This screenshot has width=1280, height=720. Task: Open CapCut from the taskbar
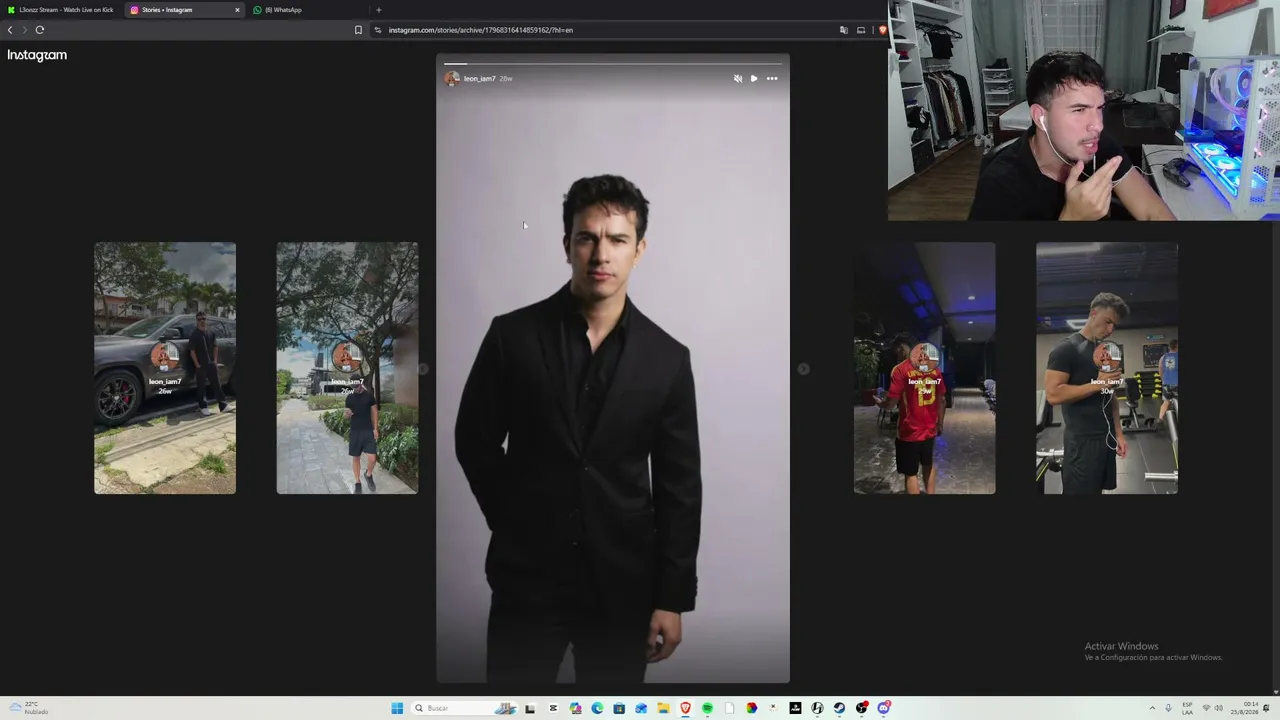553,708
